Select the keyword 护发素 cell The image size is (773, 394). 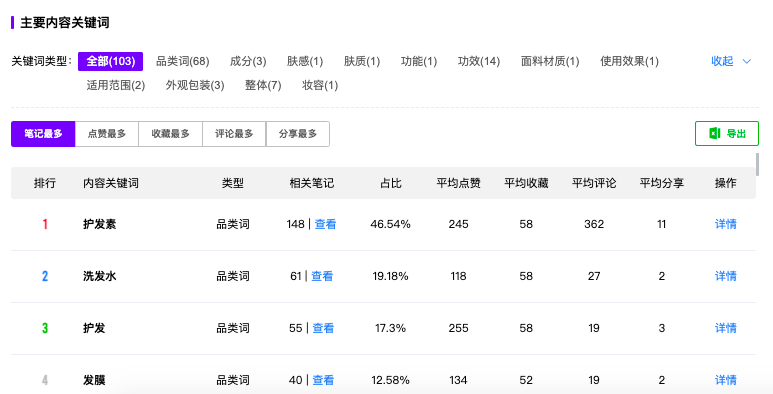[x=100, y=224]
